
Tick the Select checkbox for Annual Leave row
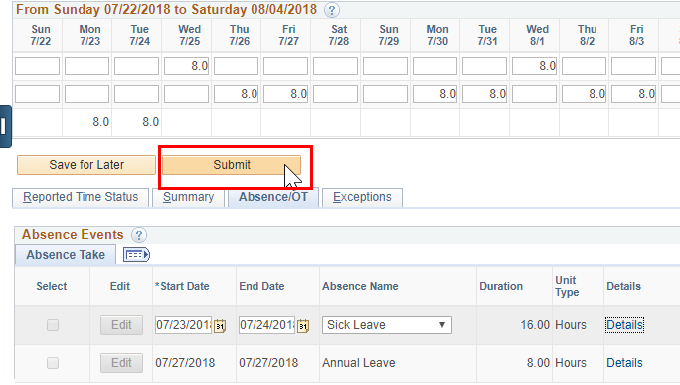[53, 362]
